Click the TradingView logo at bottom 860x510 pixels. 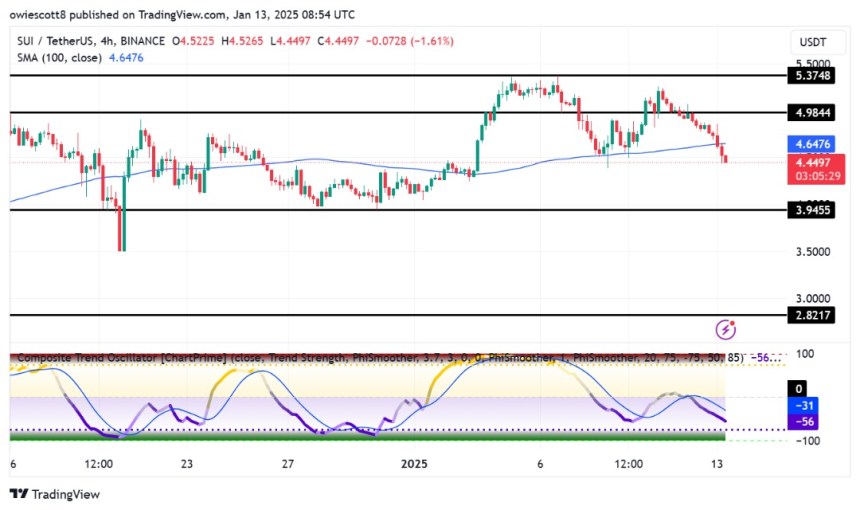55,494
